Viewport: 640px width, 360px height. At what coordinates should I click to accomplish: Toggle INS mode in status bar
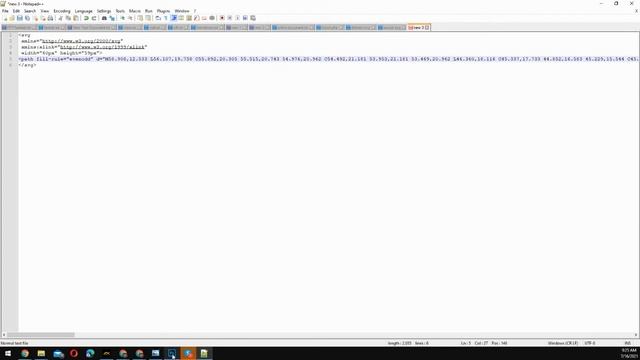[x=628, y=343]
